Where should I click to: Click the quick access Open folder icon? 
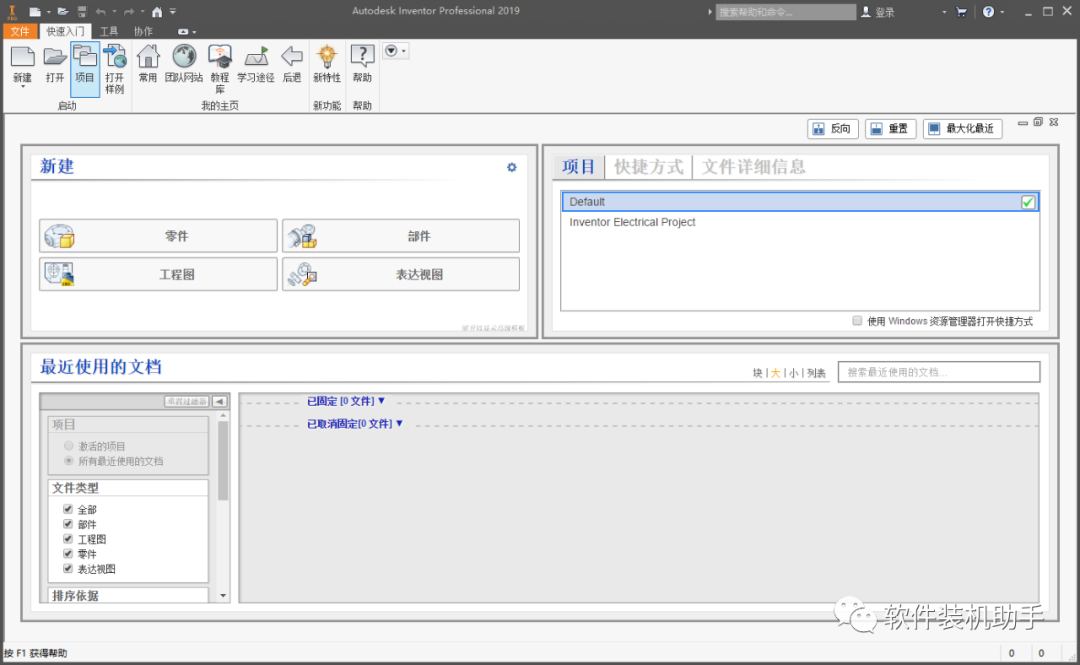coord(63,12)
